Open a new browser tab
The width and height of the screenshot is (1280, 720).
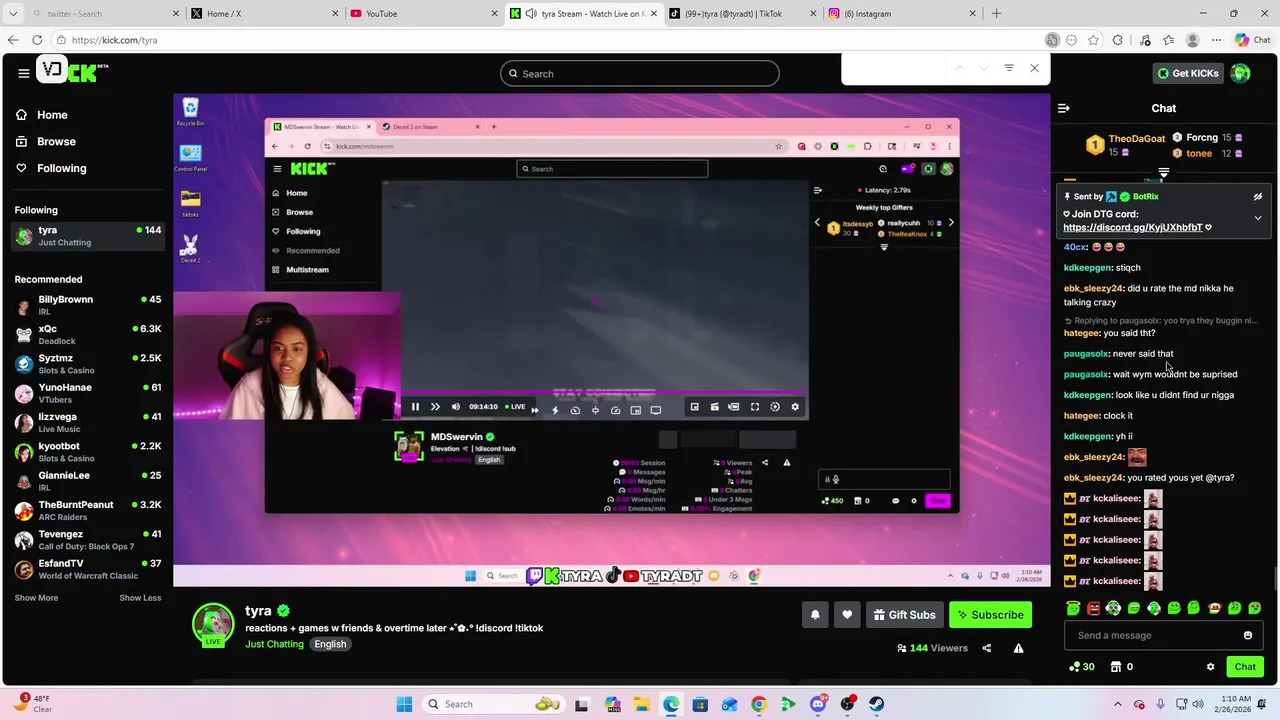pos(996,14)
